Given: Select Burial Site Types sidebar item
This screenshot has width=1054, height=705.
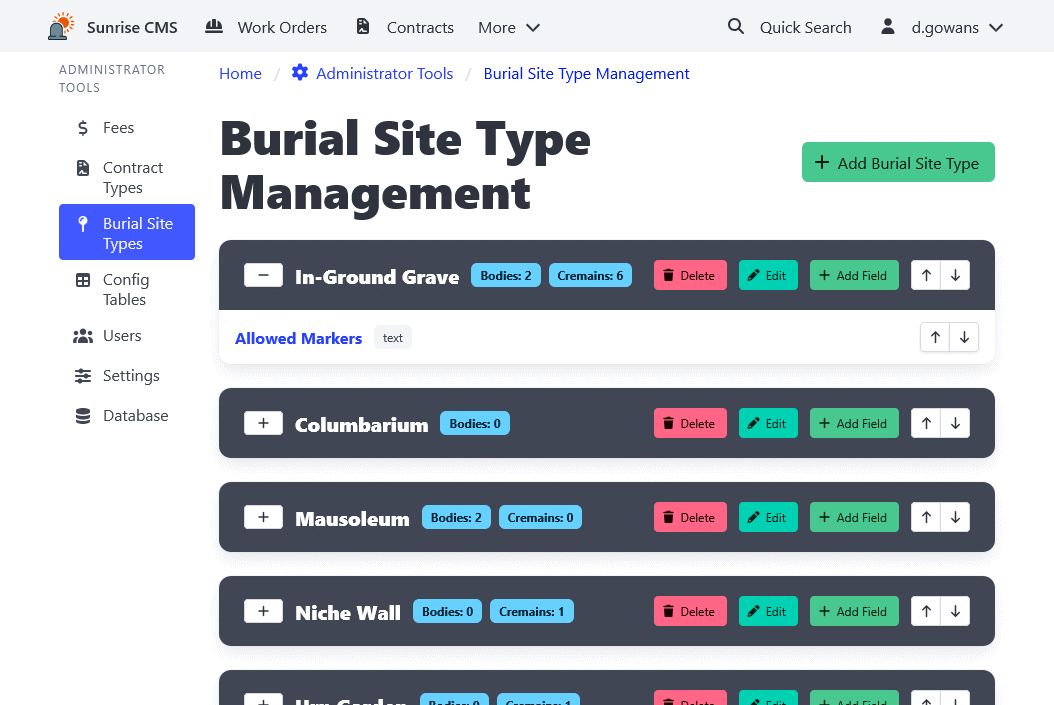Looking at the screenshot, I should (x=127, y=232).
